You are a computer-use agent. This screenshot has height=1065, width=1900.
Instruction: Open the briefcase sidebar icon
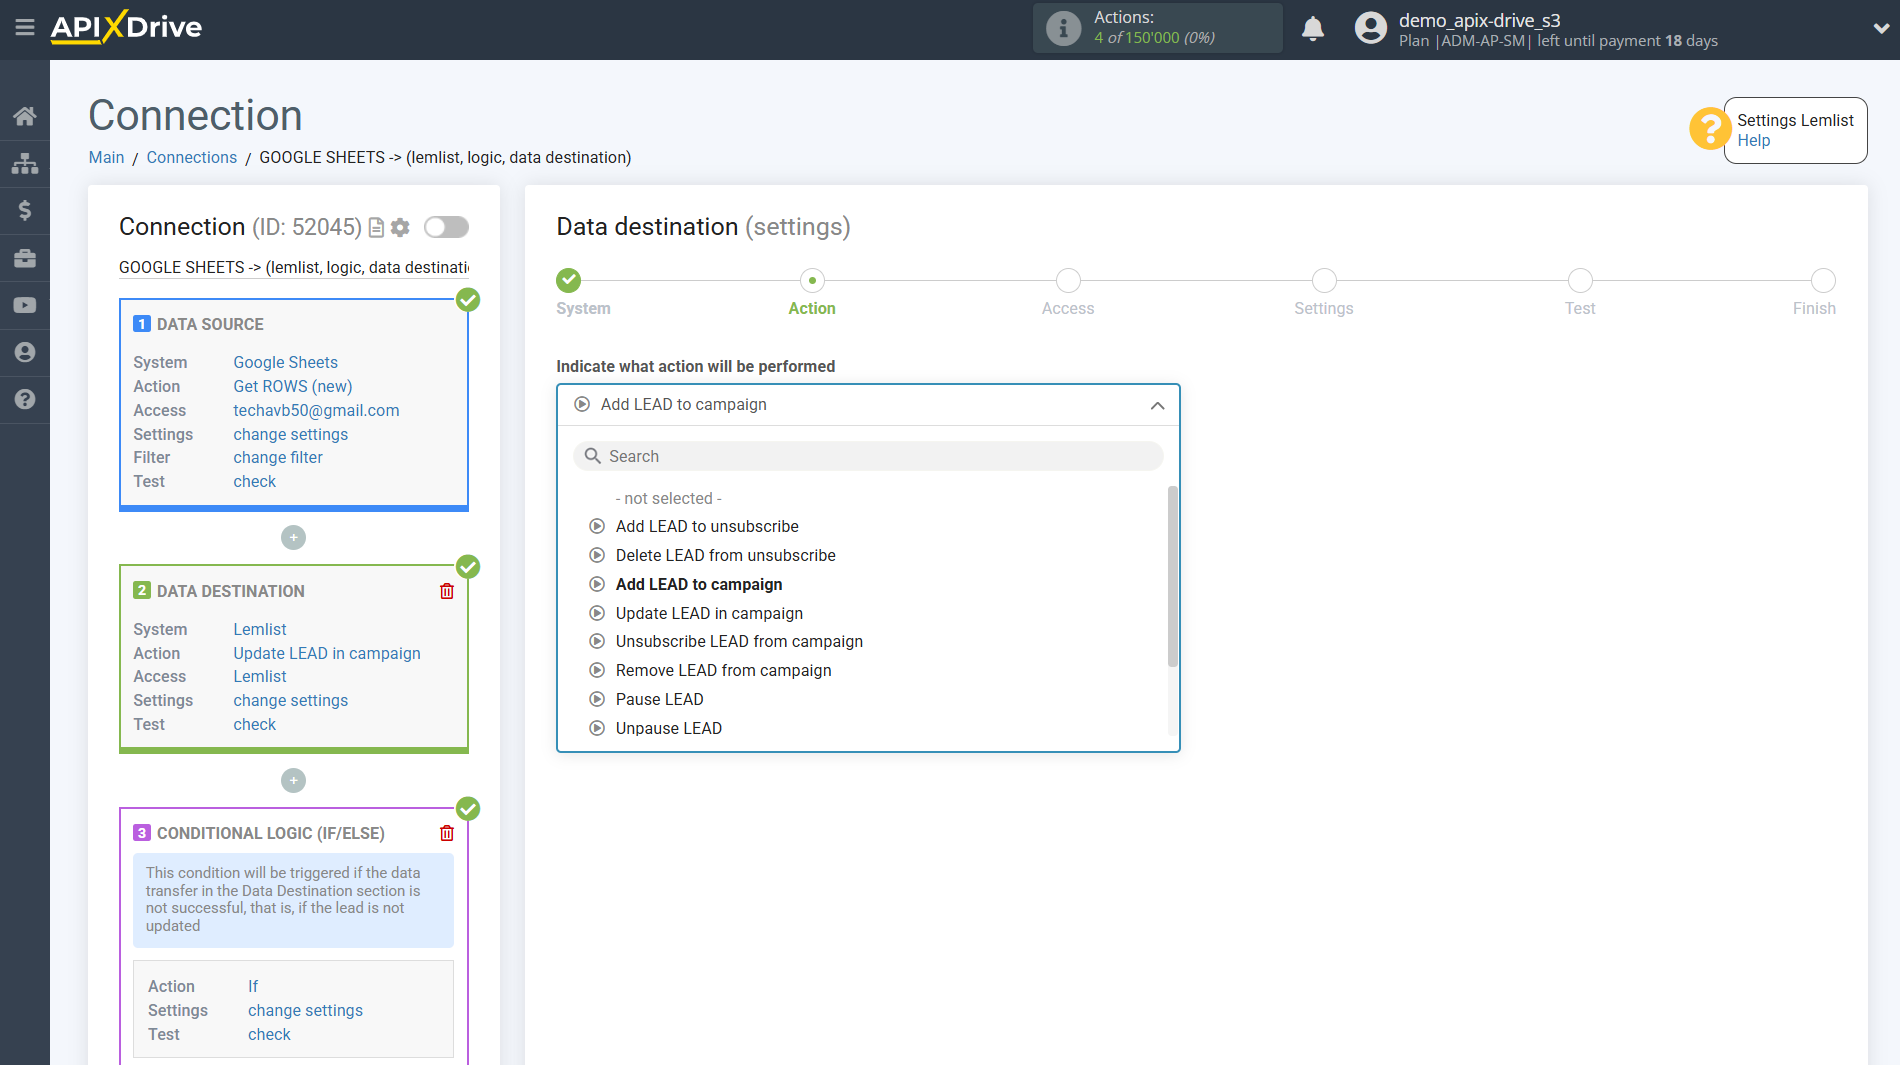click(25, 258)
